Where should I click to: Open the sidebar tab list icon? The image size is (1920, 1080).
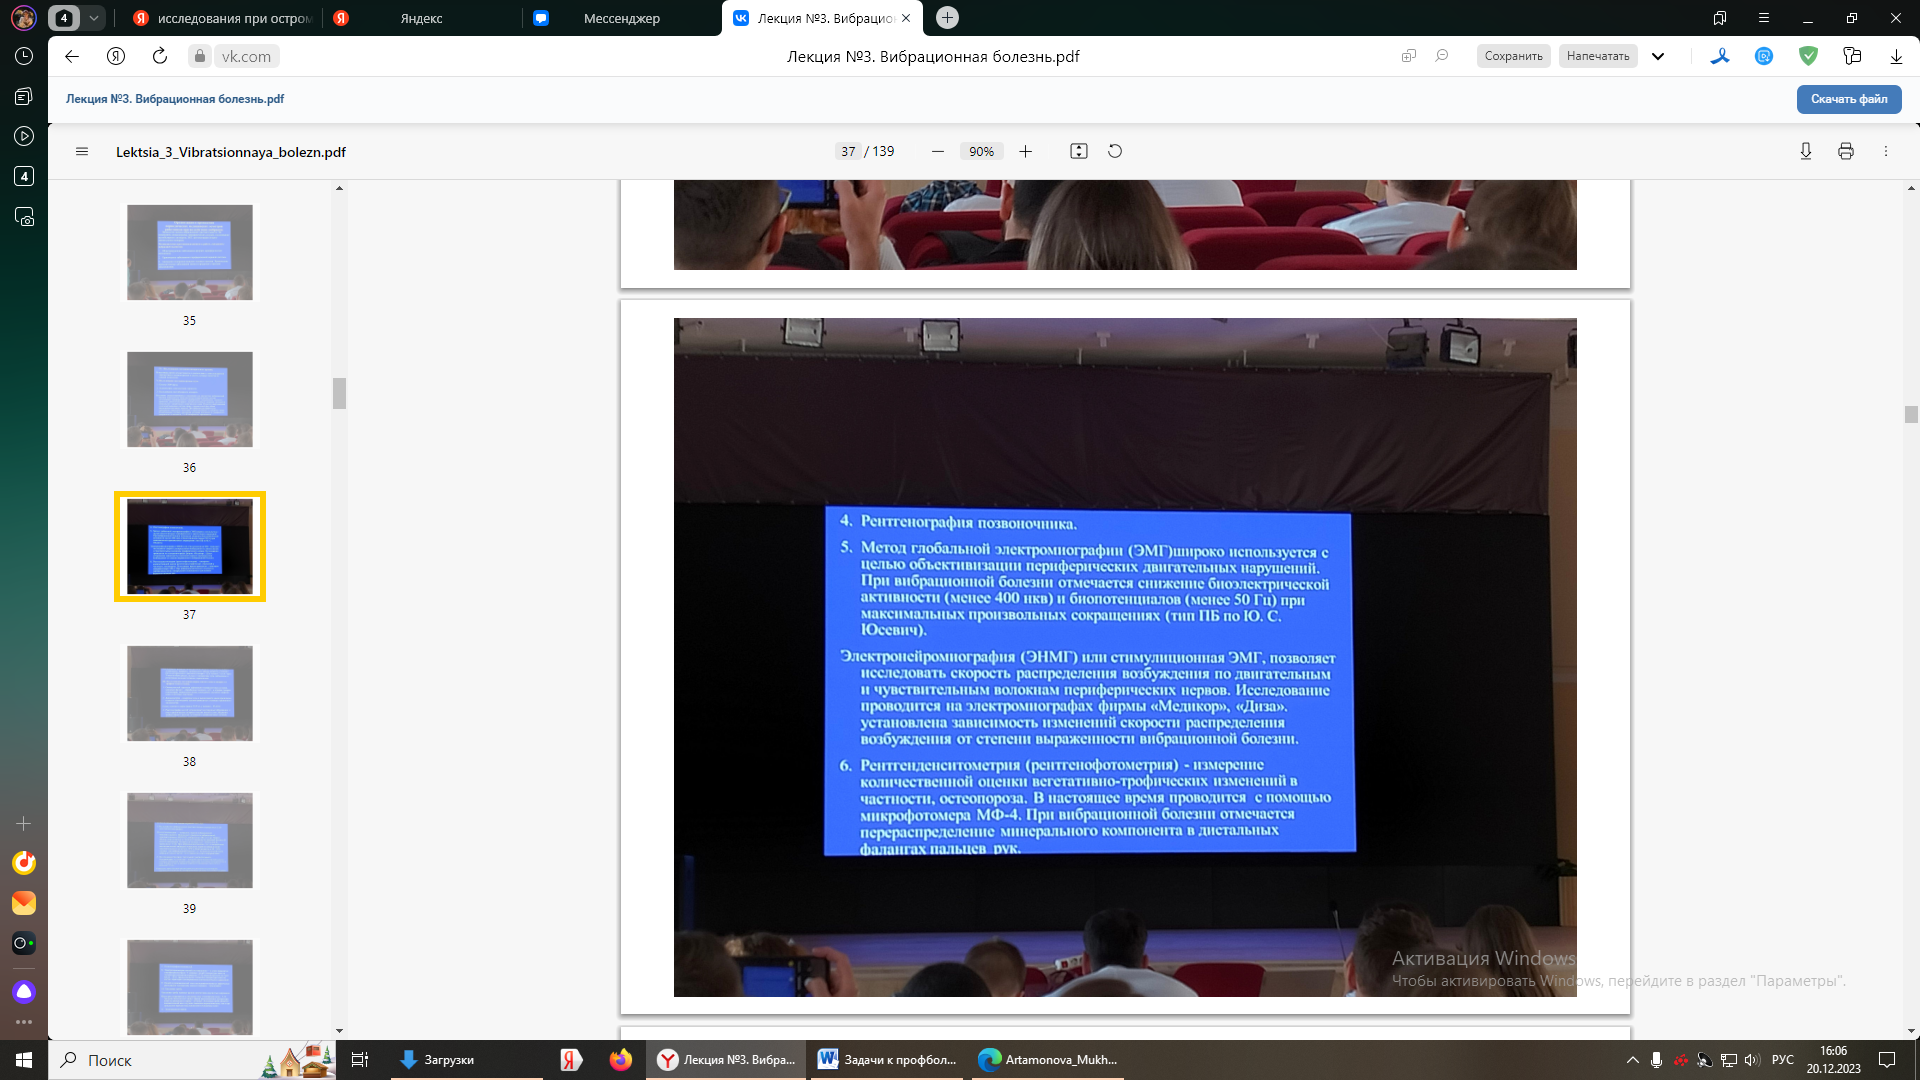(24, 97)
